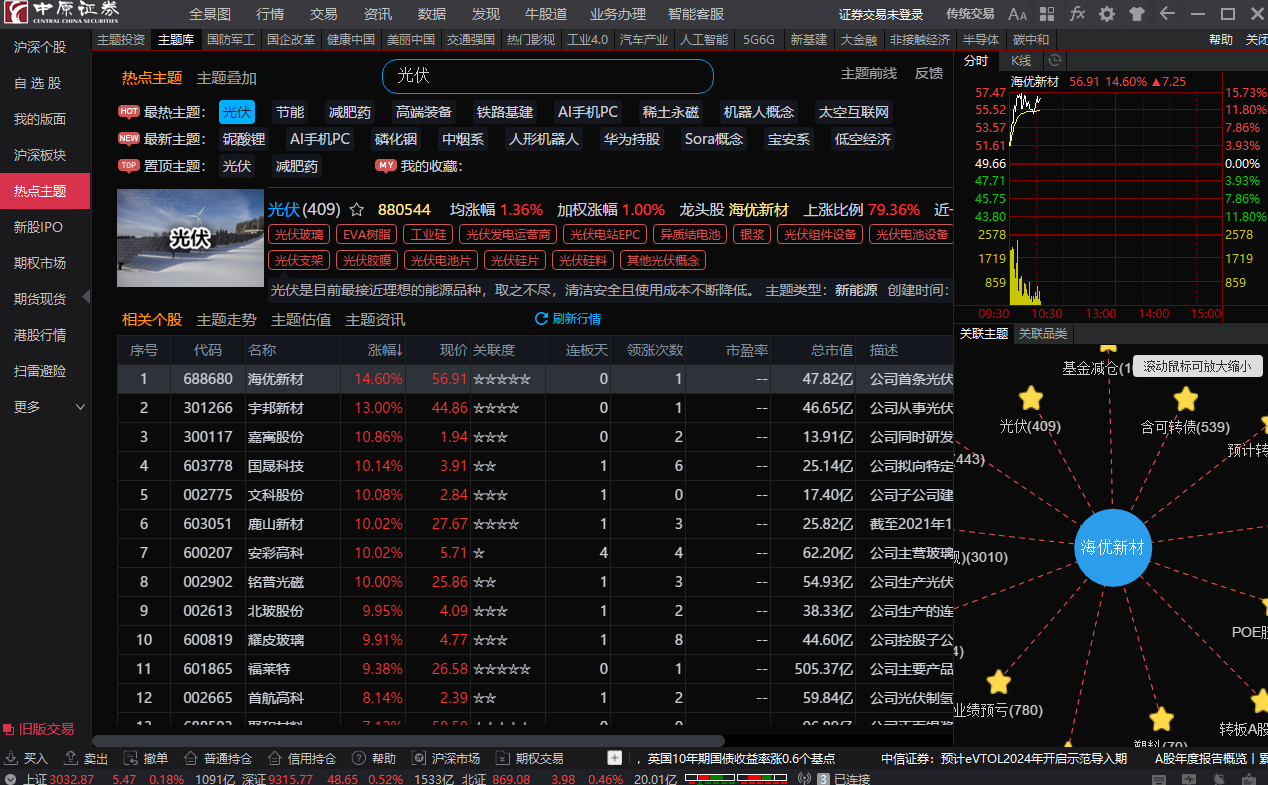The image size is (1268, 785).
Task: Open 牛股道 in the top menu
Action: (x=546, y=14)
